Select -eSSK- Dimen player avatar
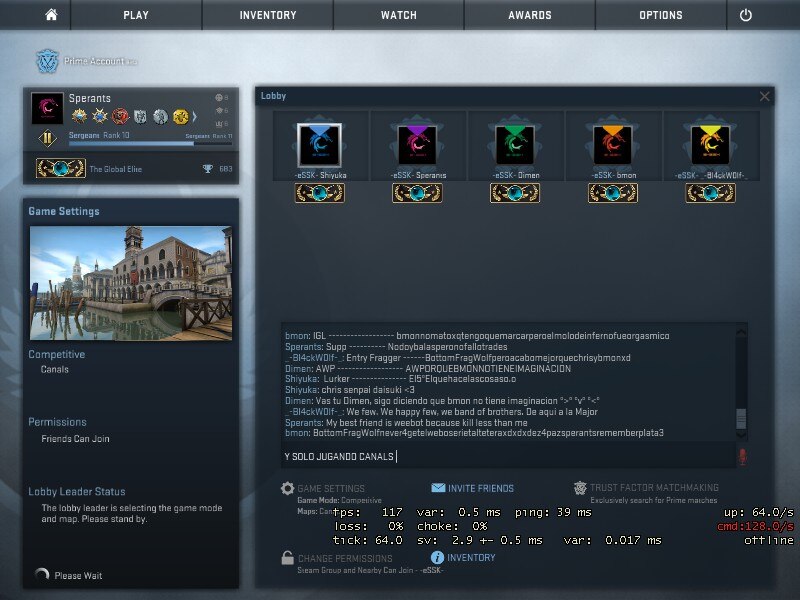Screen dimensions: 800x600 515,145
